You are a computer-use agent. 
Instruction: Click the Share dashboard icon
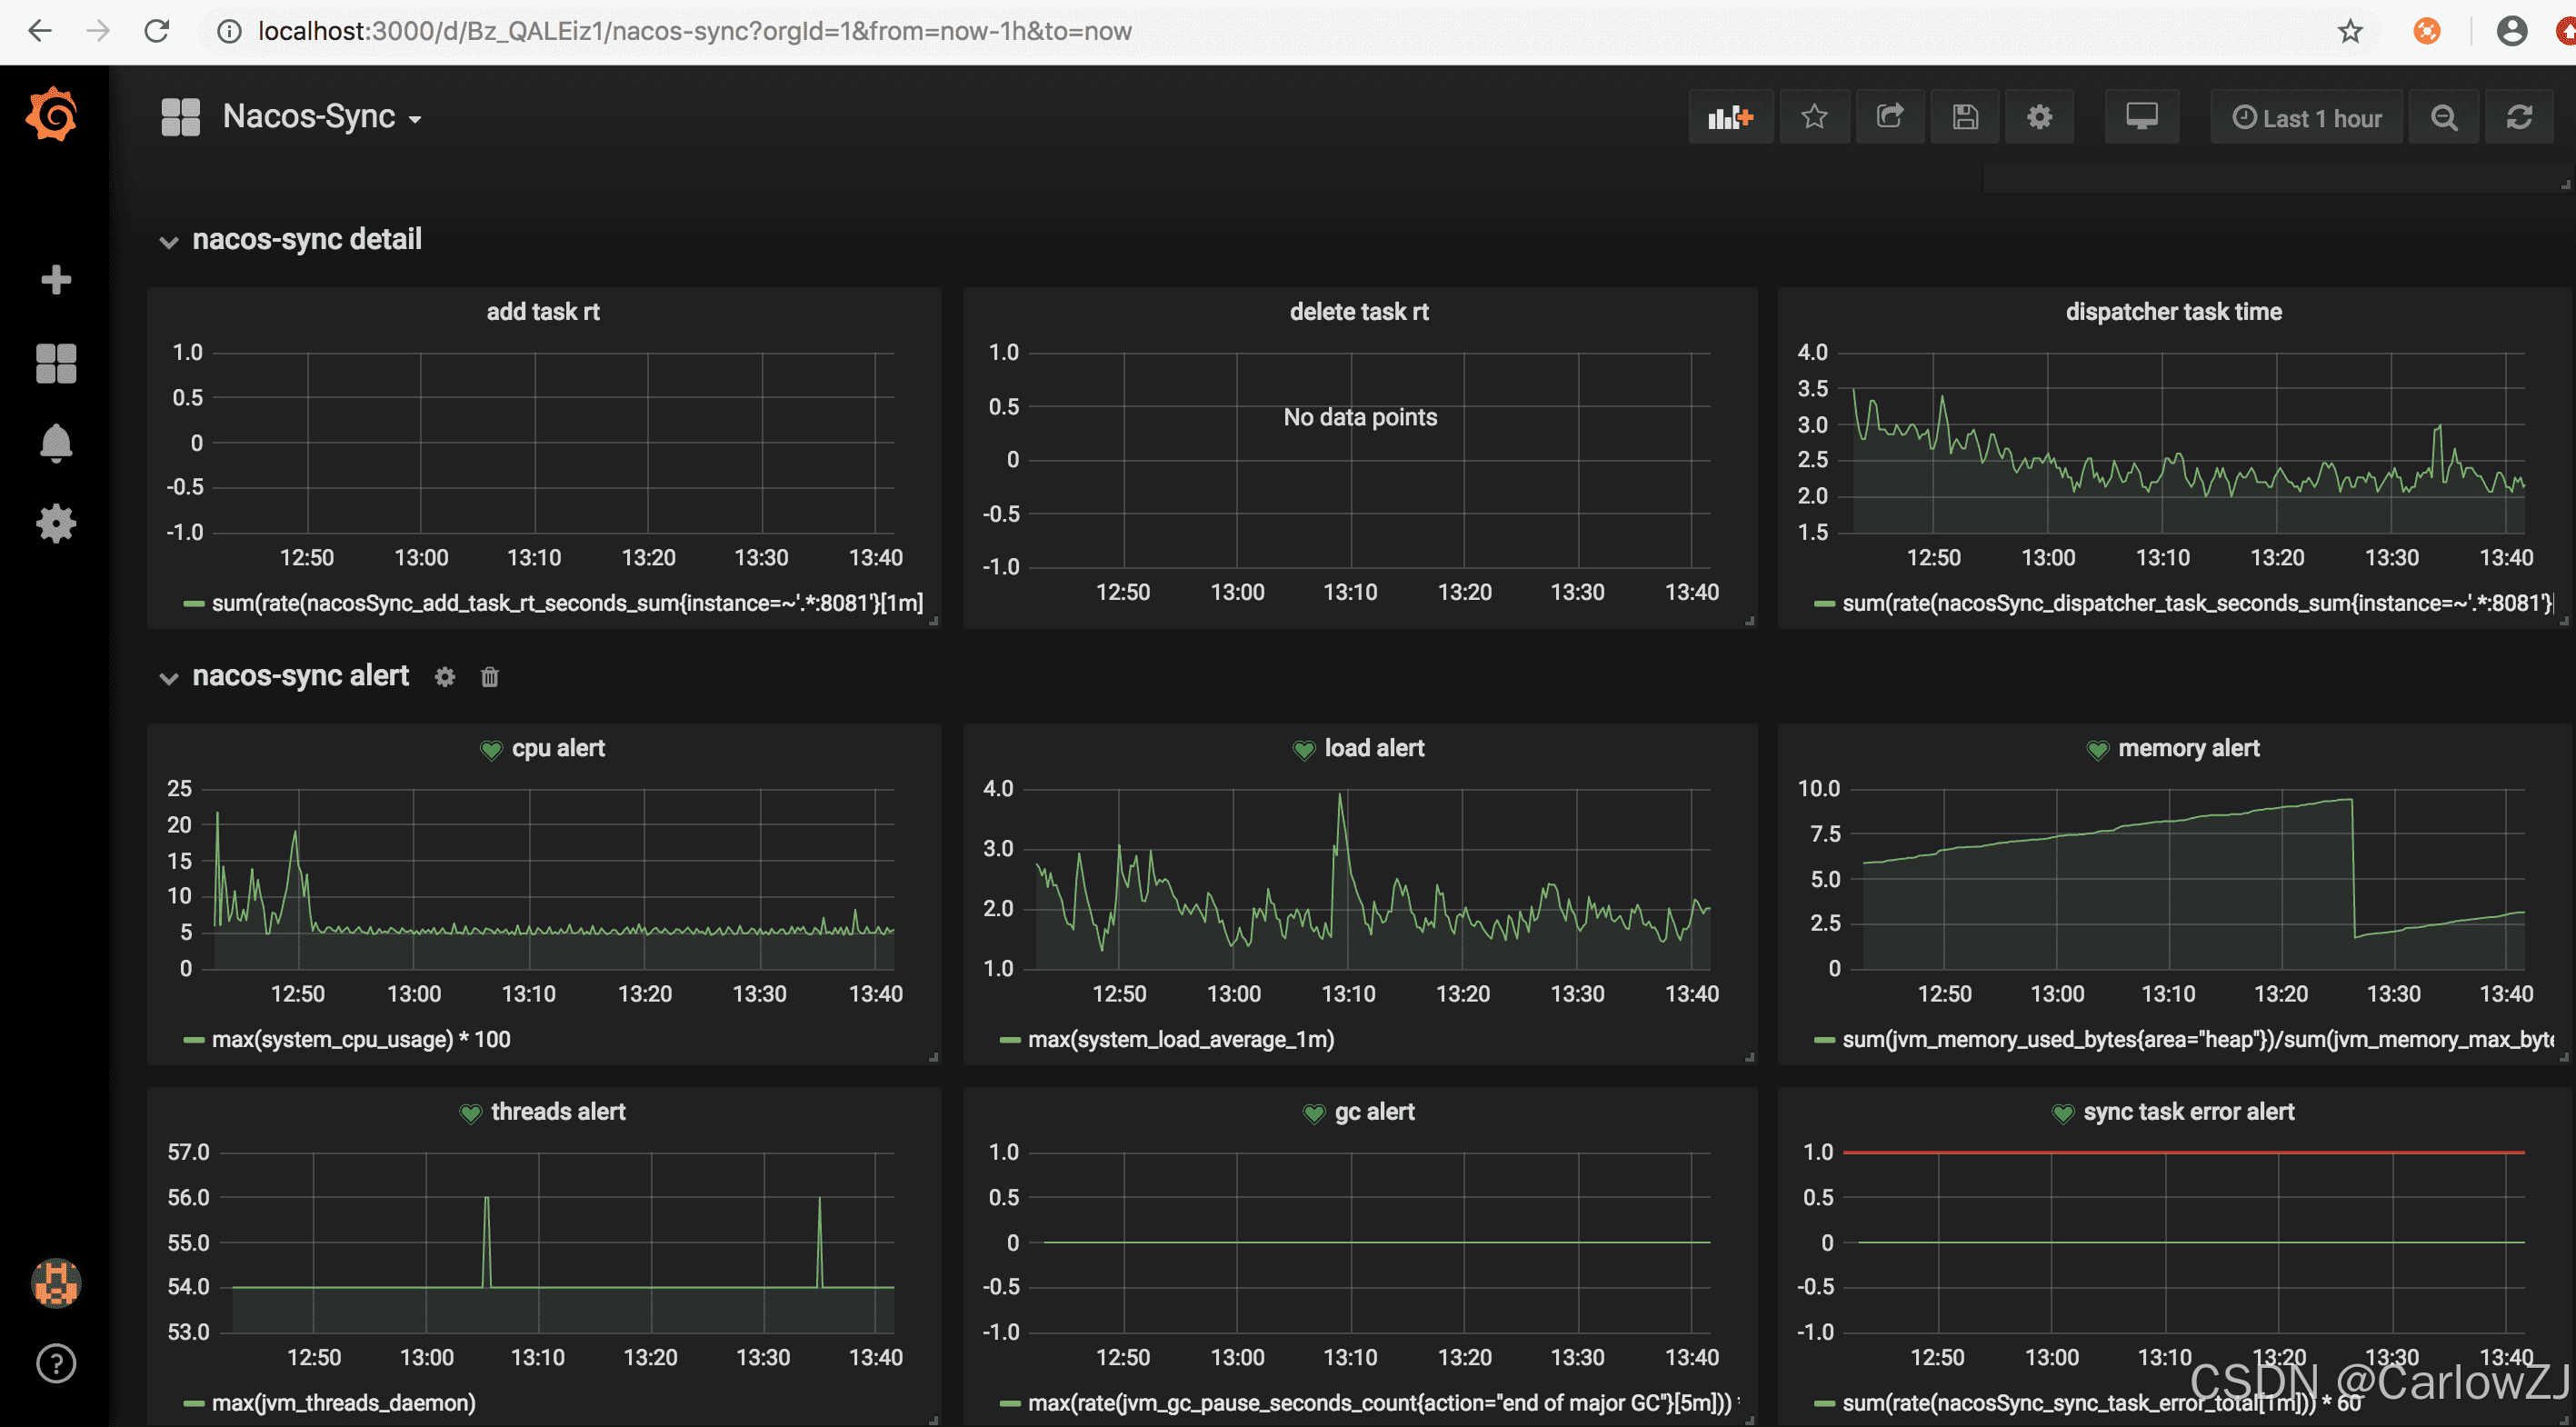(x=1889, y=118)
